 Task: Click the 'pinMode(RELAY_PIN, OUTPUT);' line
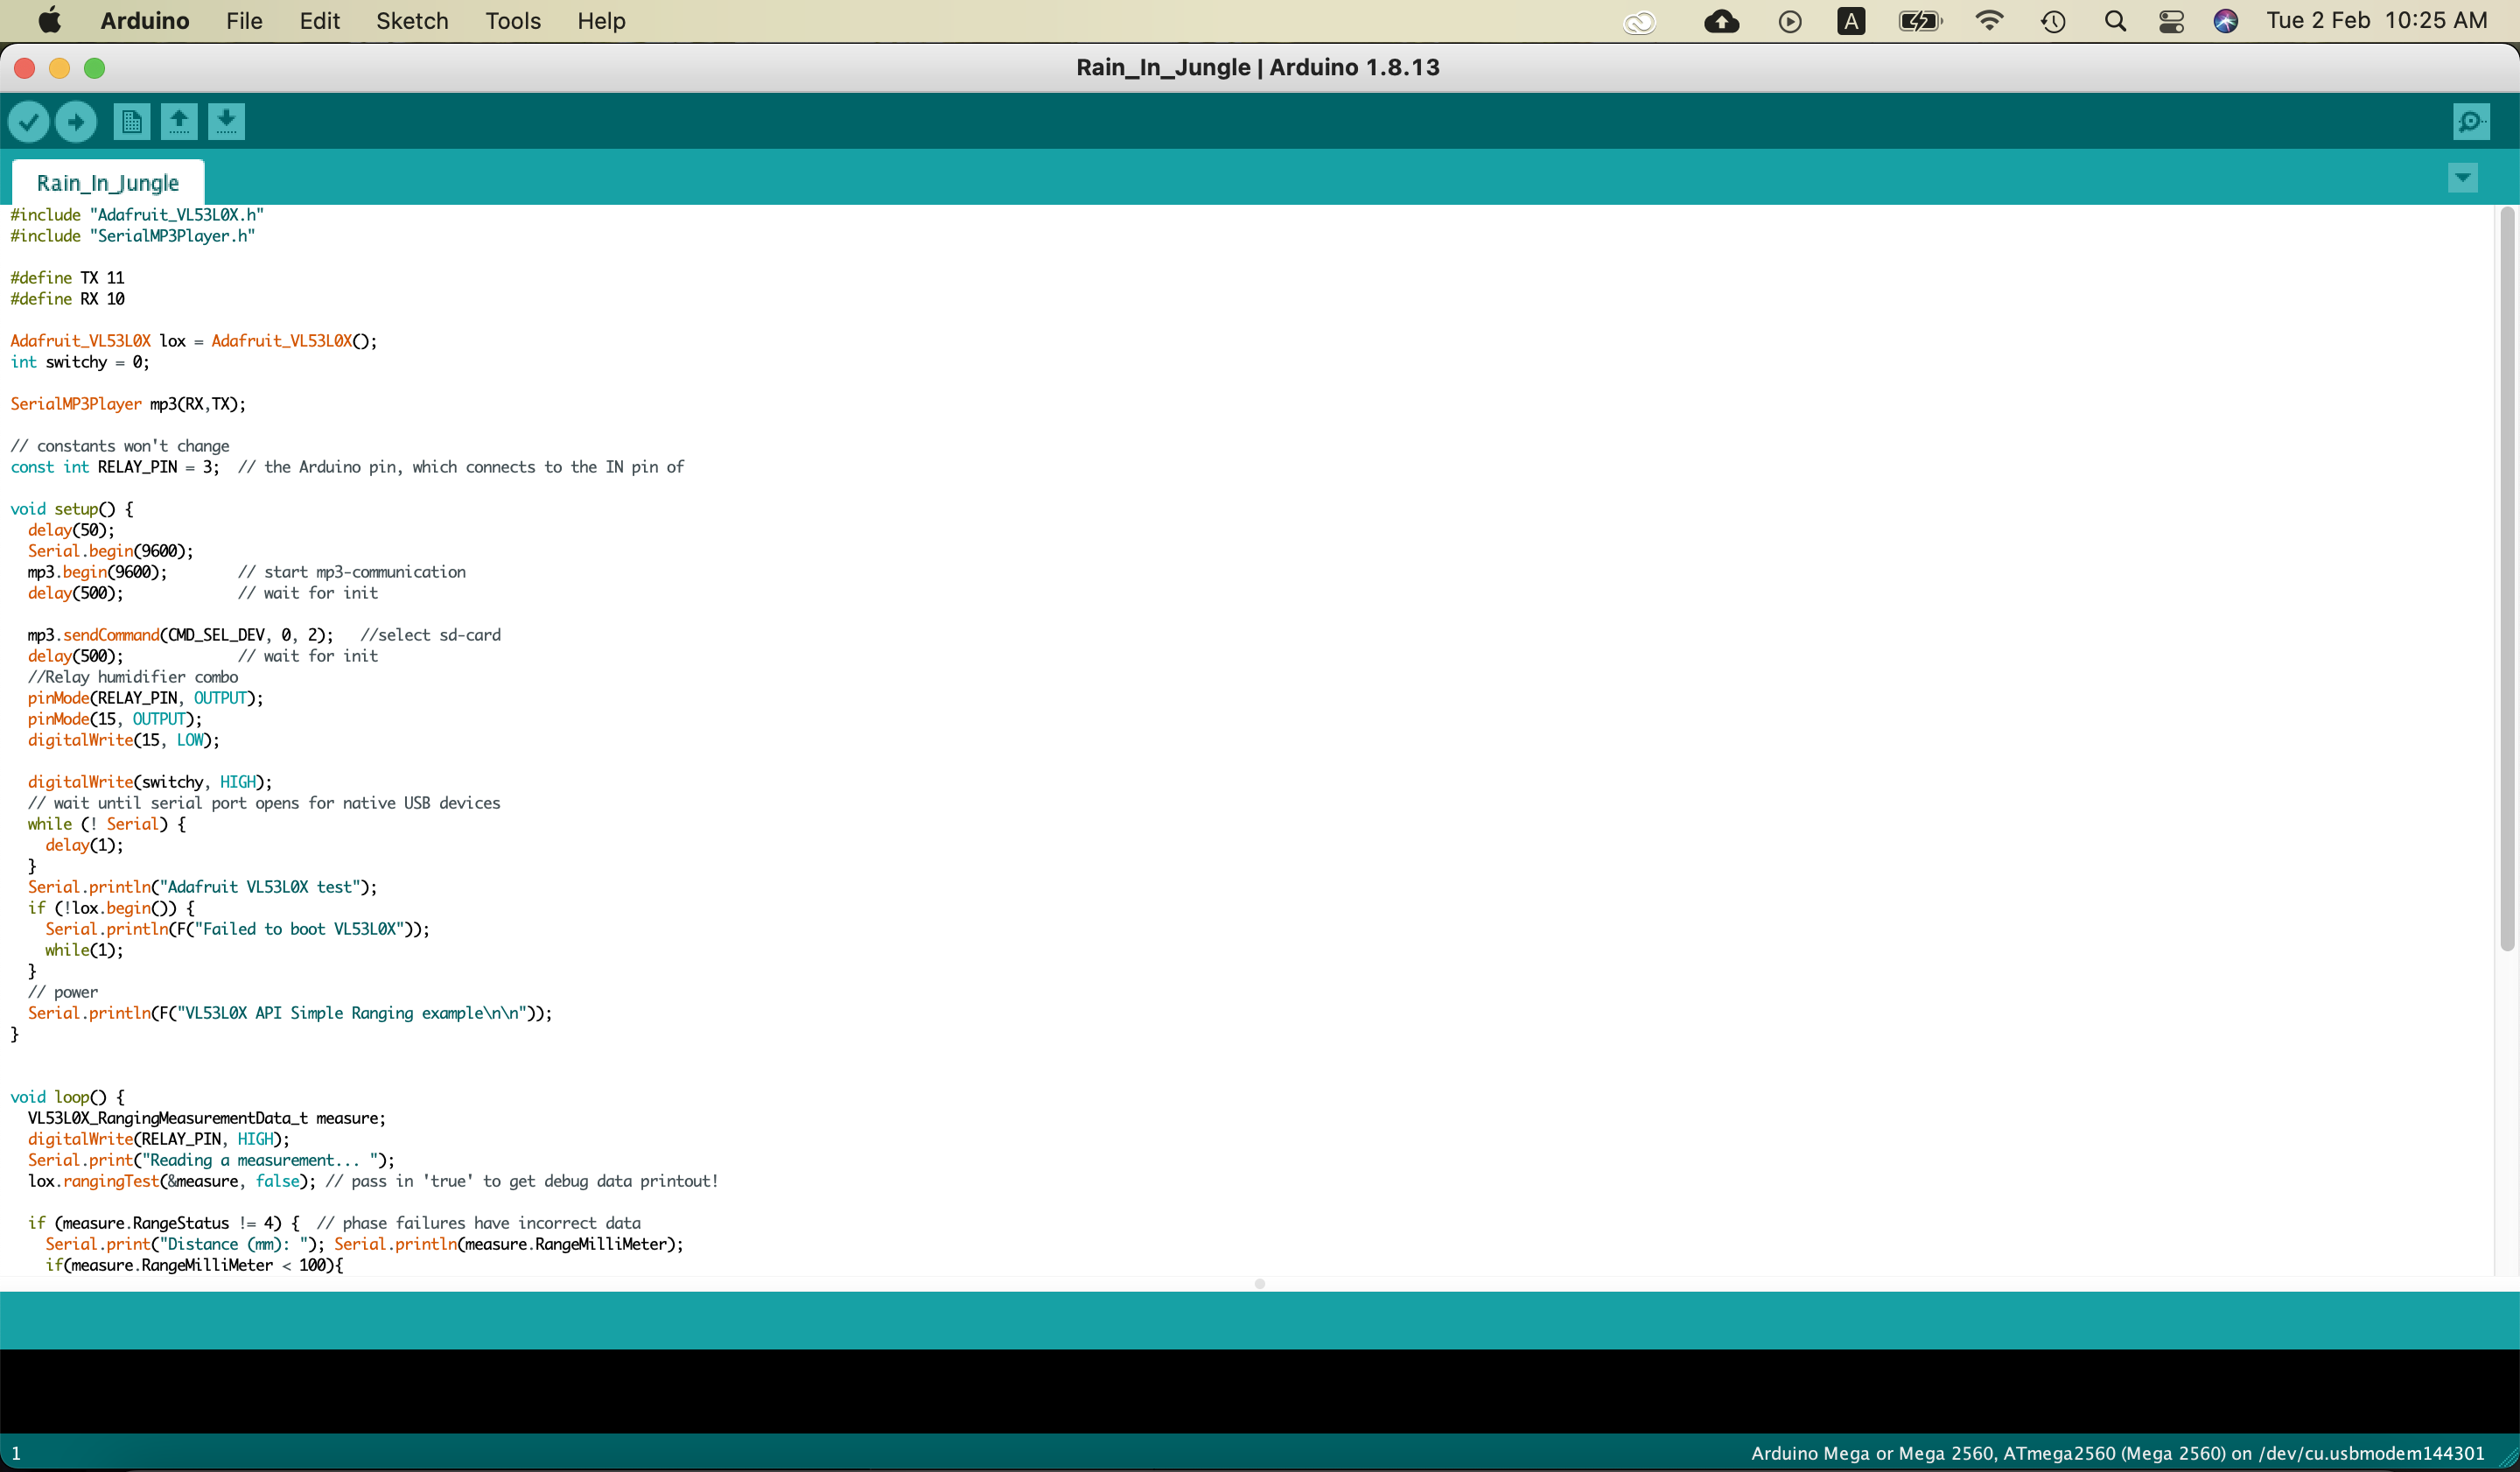[146, 698]
